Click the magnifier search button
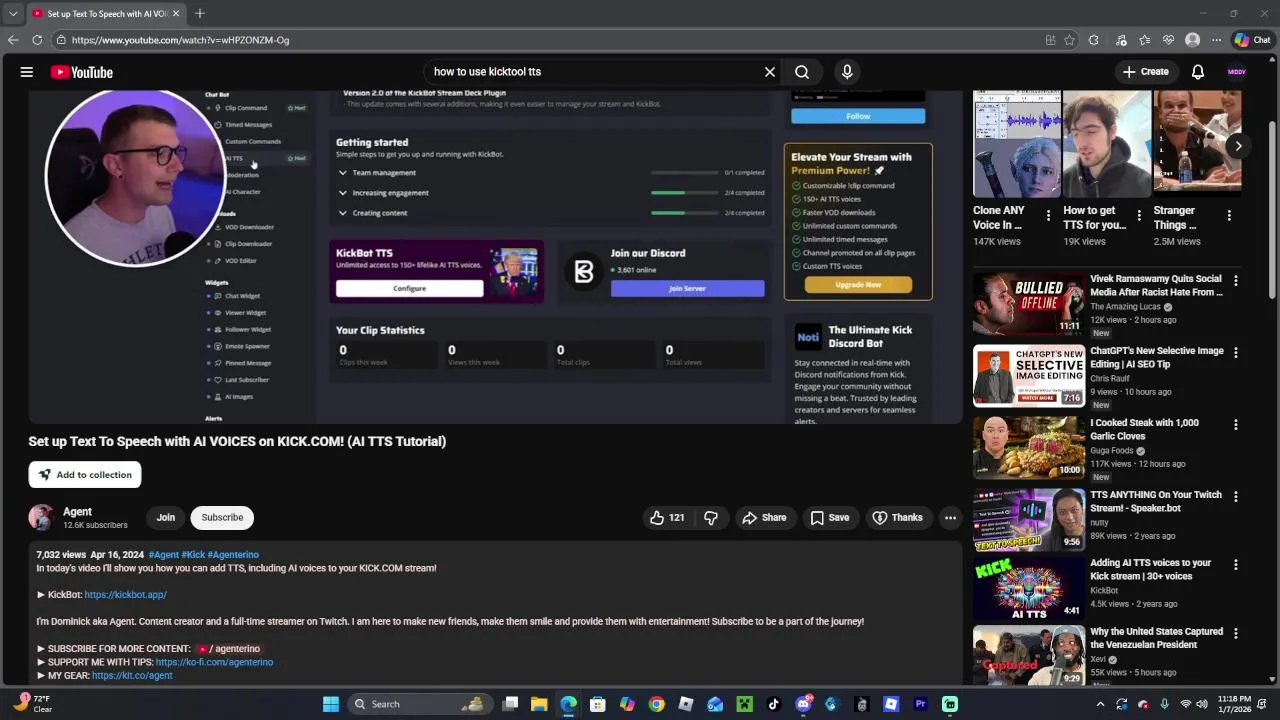1280x720 pixels. pos(802,72)
